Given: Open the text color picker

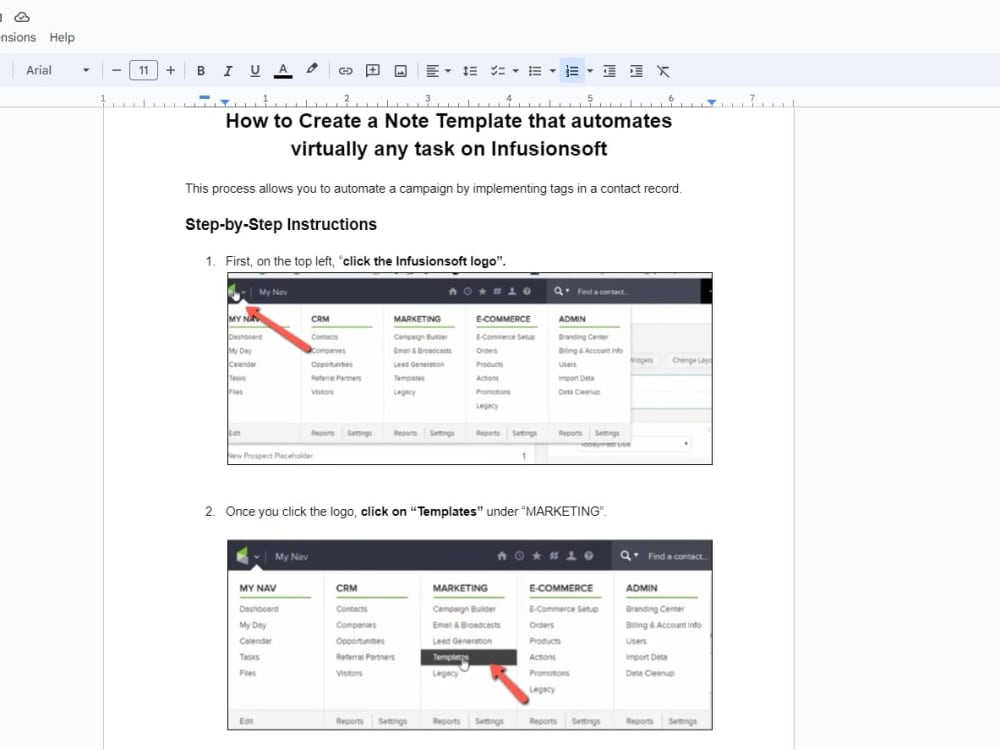Looking at the screenshot, I should 283,71.
